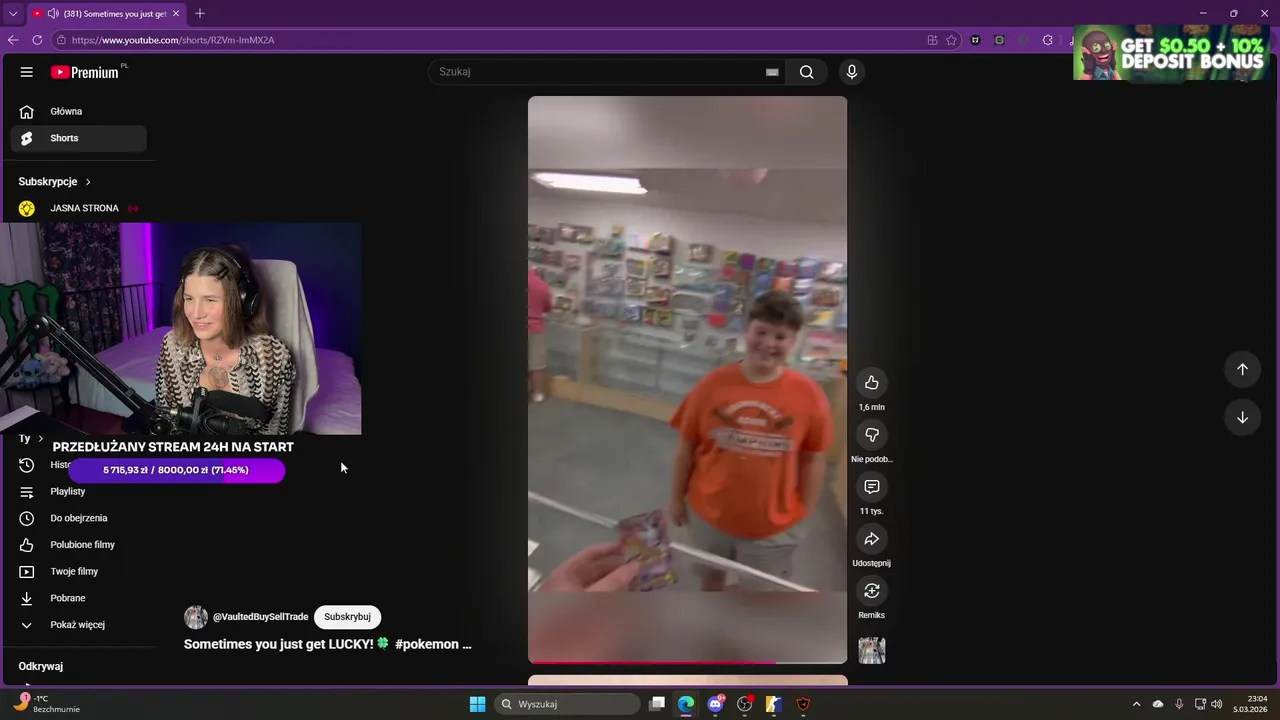Open Pobrane downloads in sidebar

(78, 598)
